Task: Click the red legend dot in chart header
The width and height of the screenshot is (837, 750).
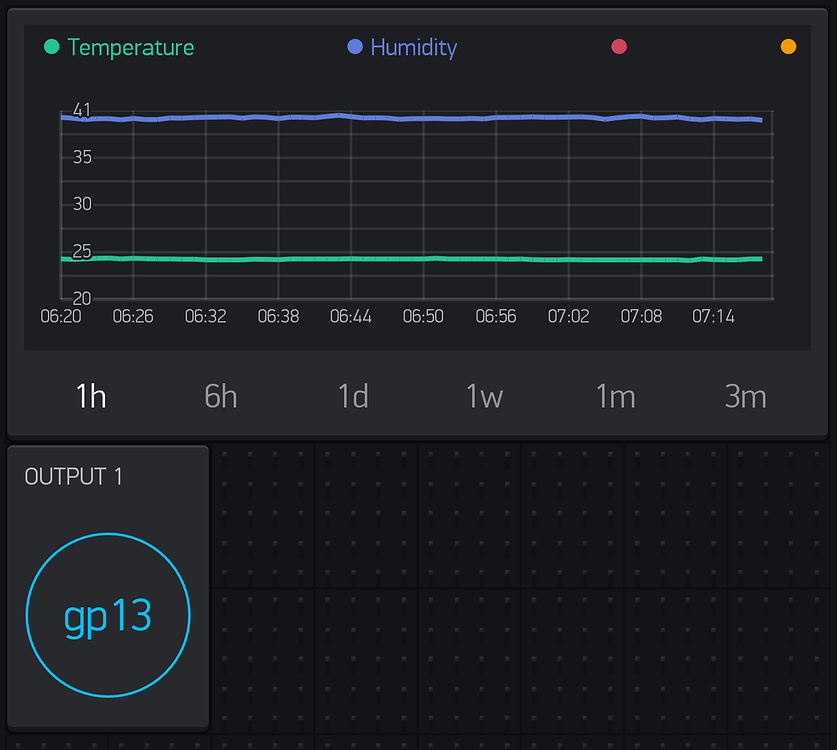Action: tap(619, 46)
